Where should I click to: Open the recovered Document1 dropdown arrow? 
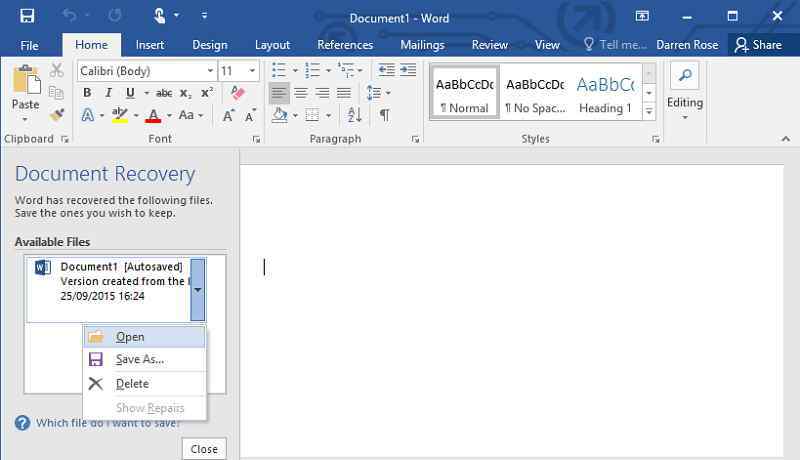tap(197, 290)
